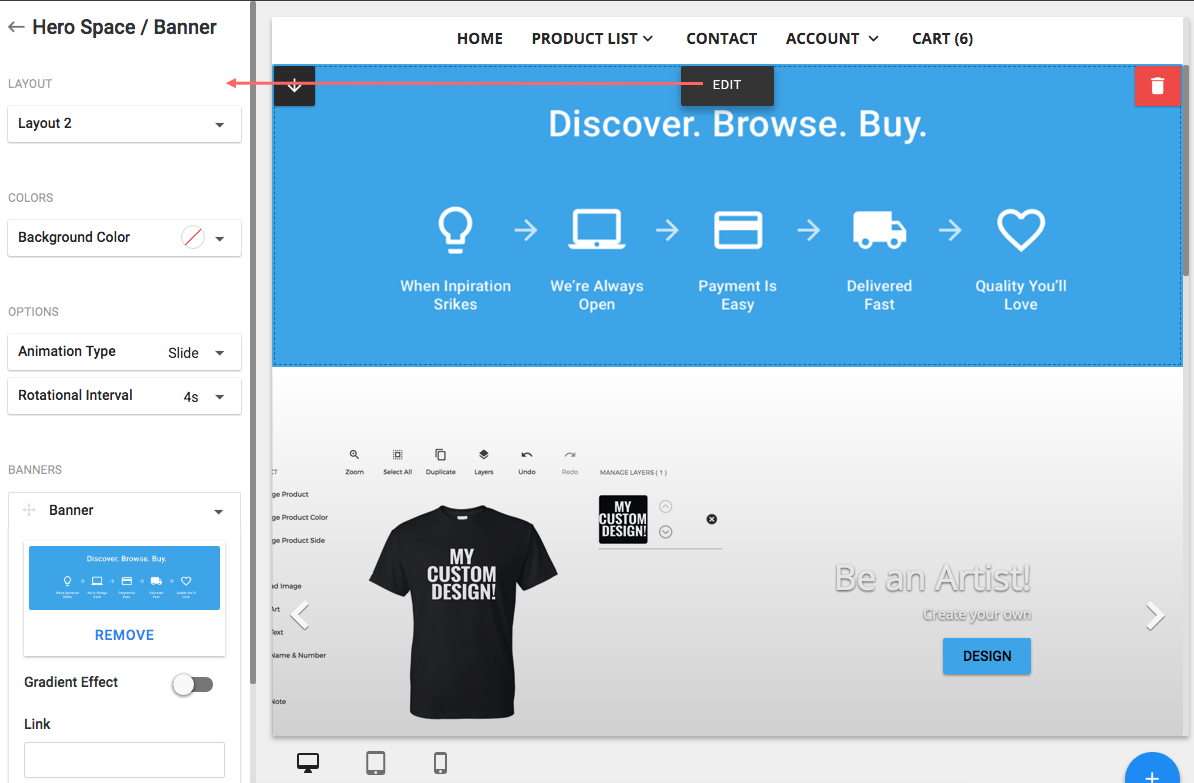Go to previous slide with left chevron

[x=299, y=616]
